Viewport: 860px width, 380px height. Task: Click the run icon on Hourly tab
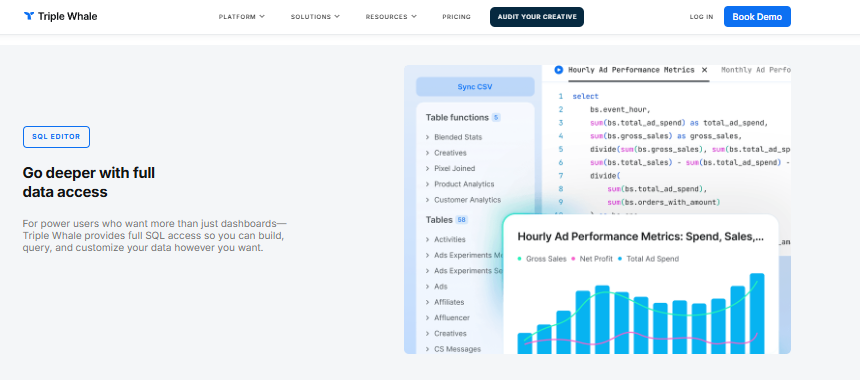(x=558, y=70)
